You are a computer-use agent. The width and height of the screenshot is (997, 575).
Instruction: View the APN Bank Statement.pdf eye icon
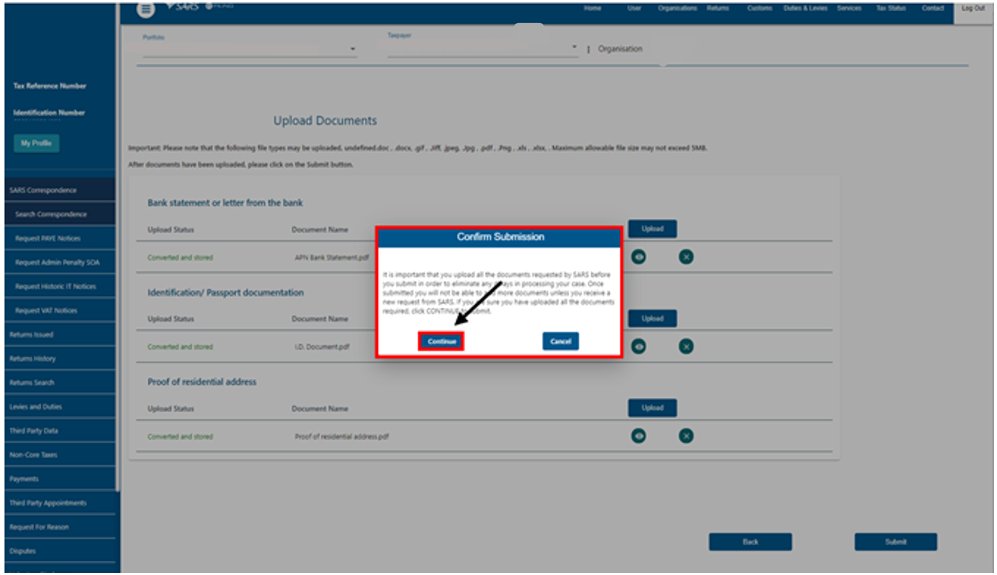point(638,257)
